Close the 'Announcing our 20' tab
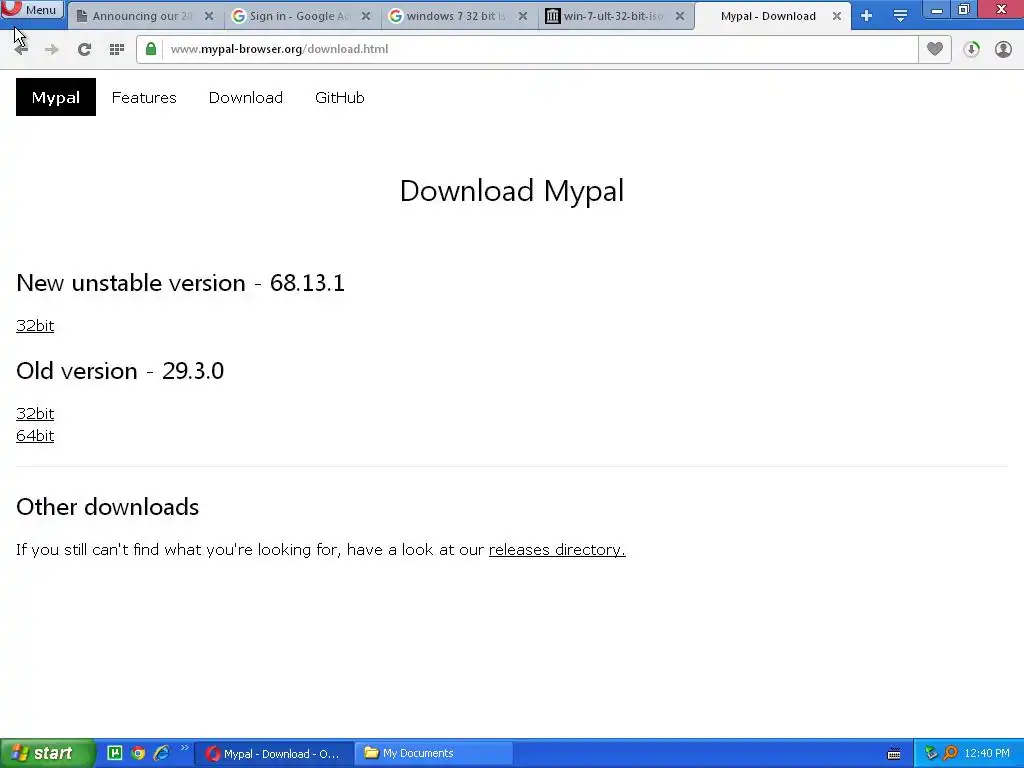Viewport: 1024px width, 768px height. pyautogui.click(x=209, y=16)
